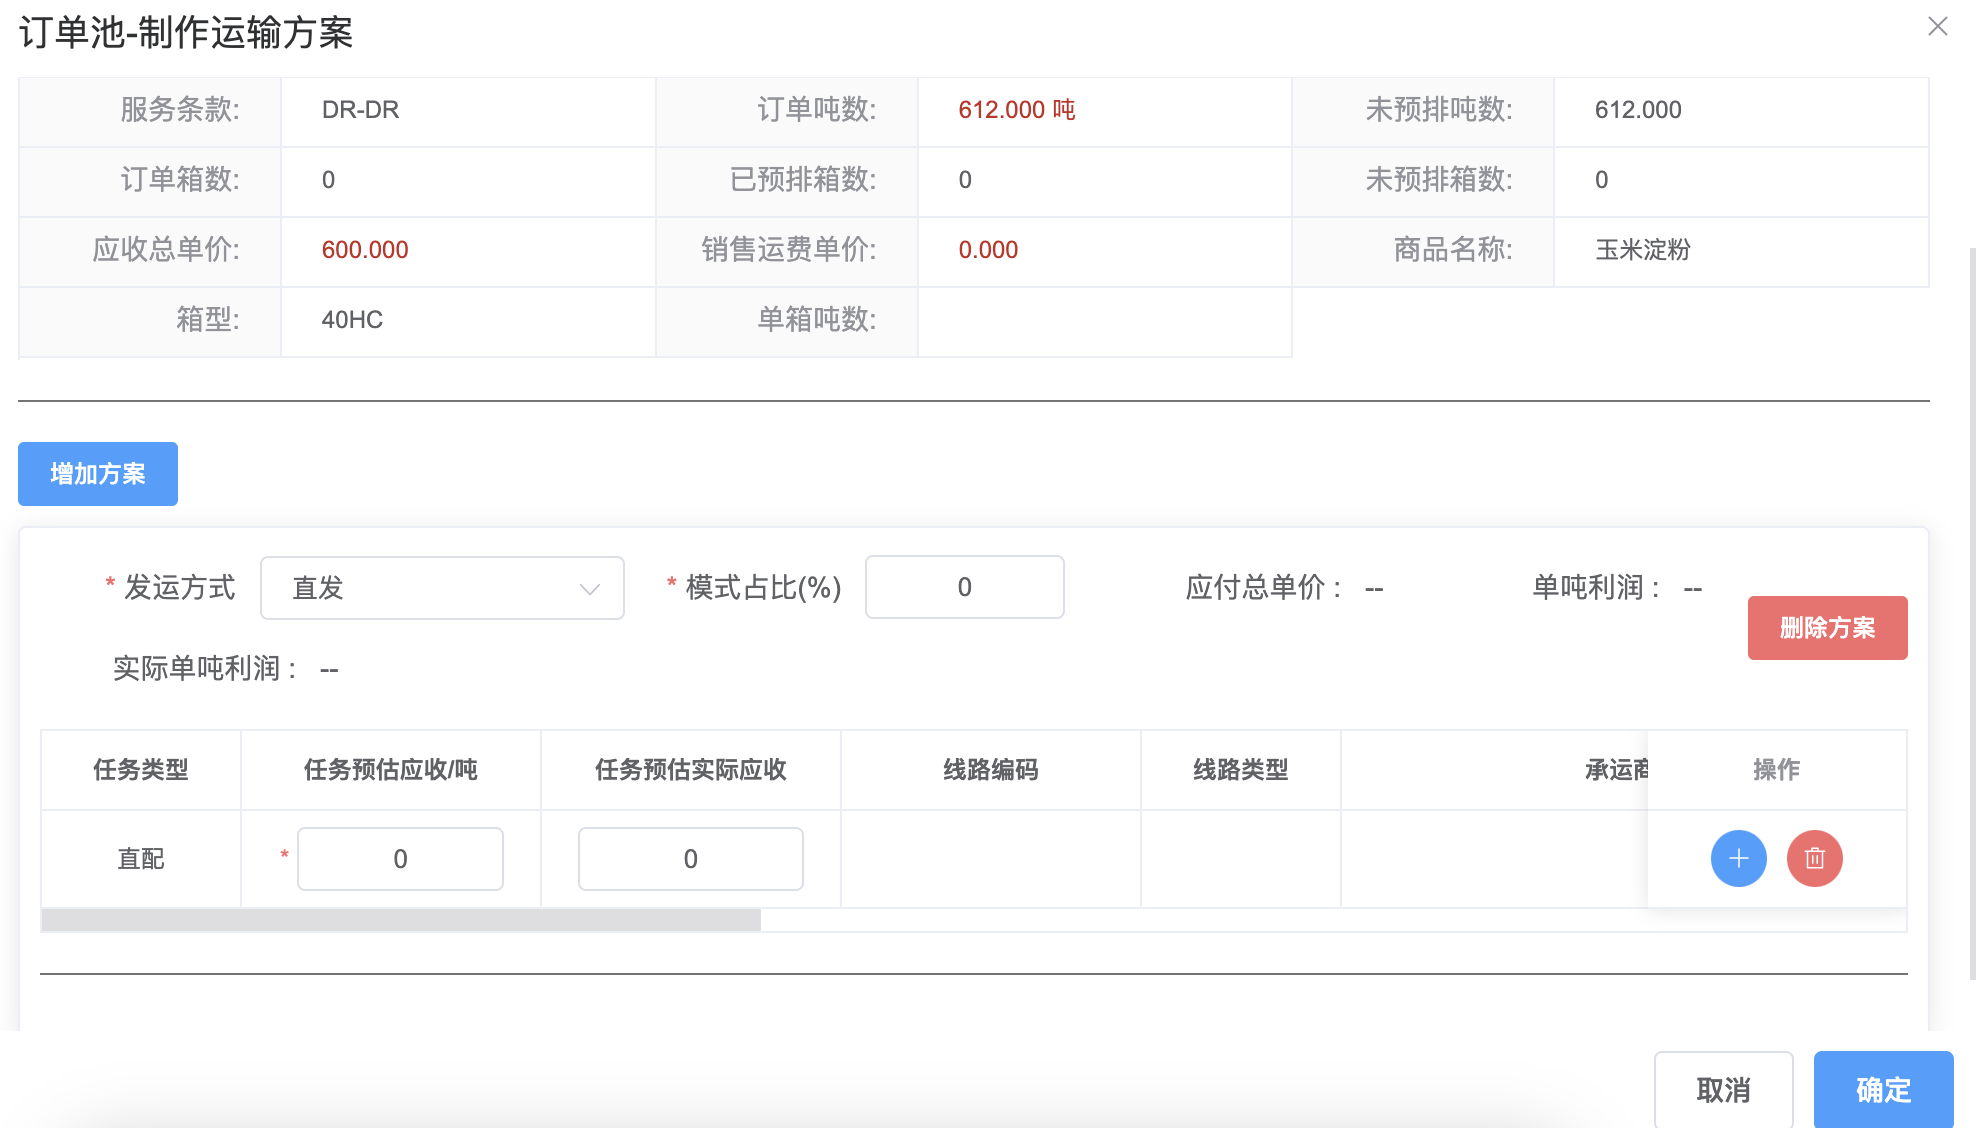Focus the 任务预估实际应收 input field

(690, 859)
